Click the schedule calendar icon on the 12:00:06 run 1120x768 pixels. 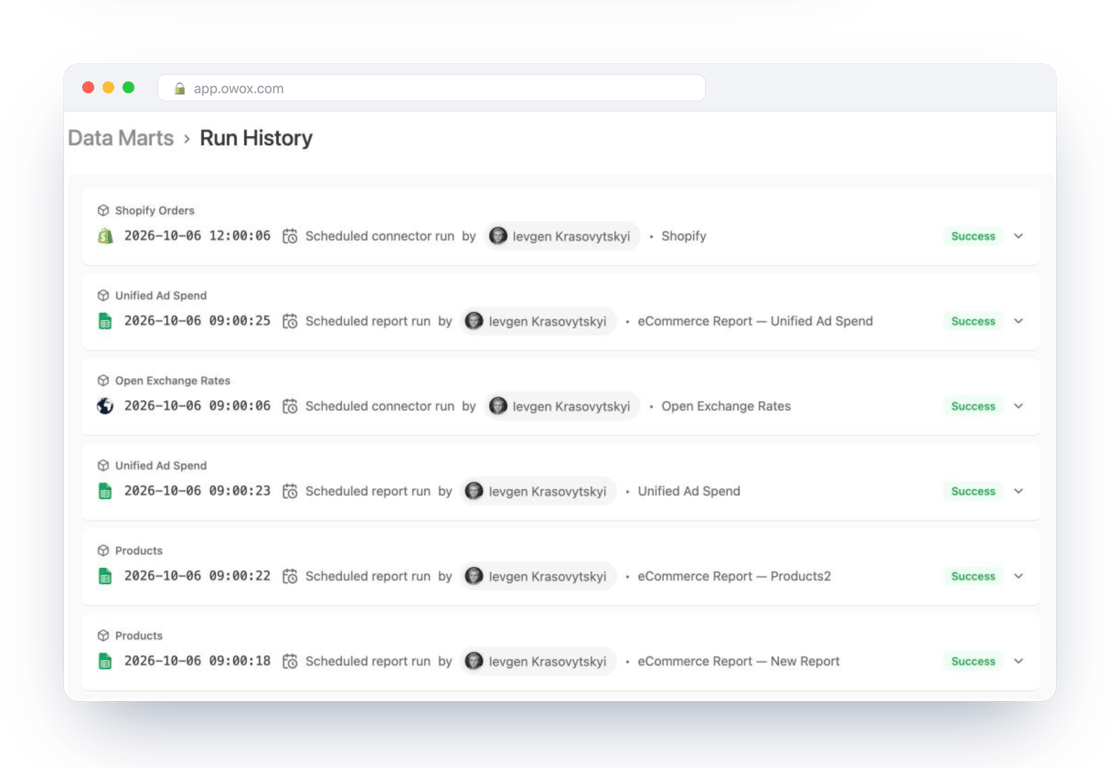(x=290, y=236)
